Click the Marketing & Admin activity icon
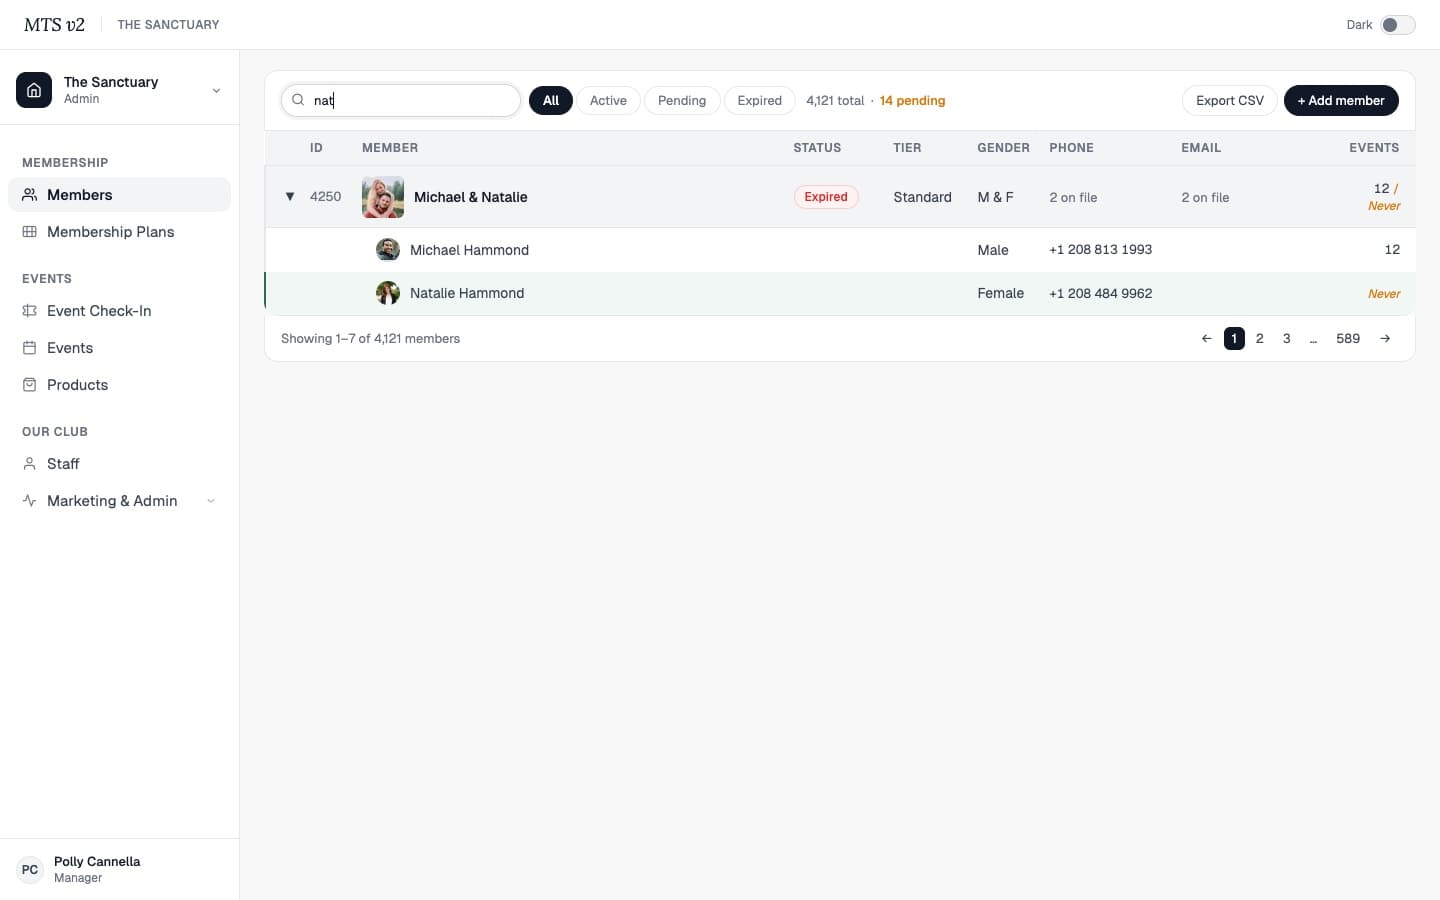The image size is (1440, 900). (x=30, y=501)
